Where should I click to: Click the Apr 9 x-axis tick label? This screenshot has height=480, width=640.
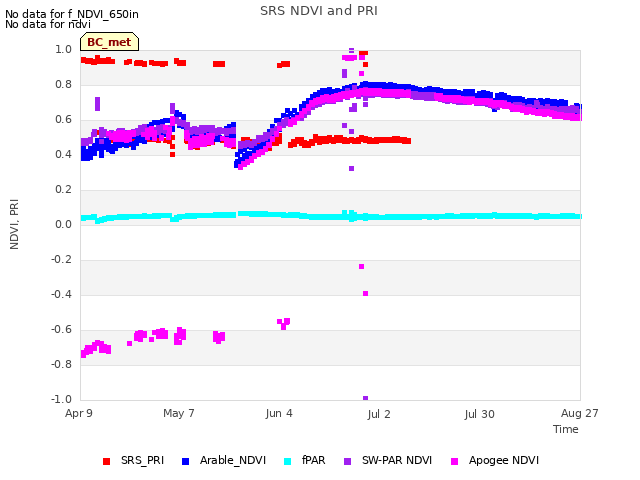79,413
